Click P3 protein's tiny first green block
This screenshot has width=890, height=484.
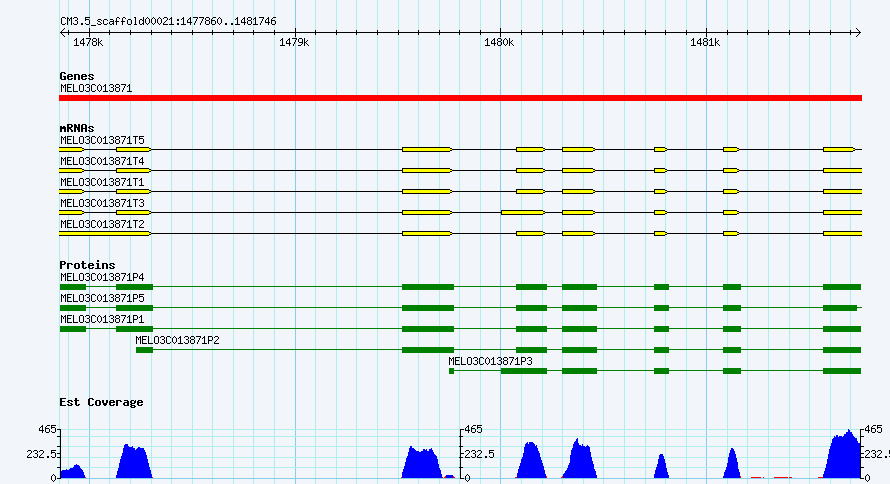451,371
